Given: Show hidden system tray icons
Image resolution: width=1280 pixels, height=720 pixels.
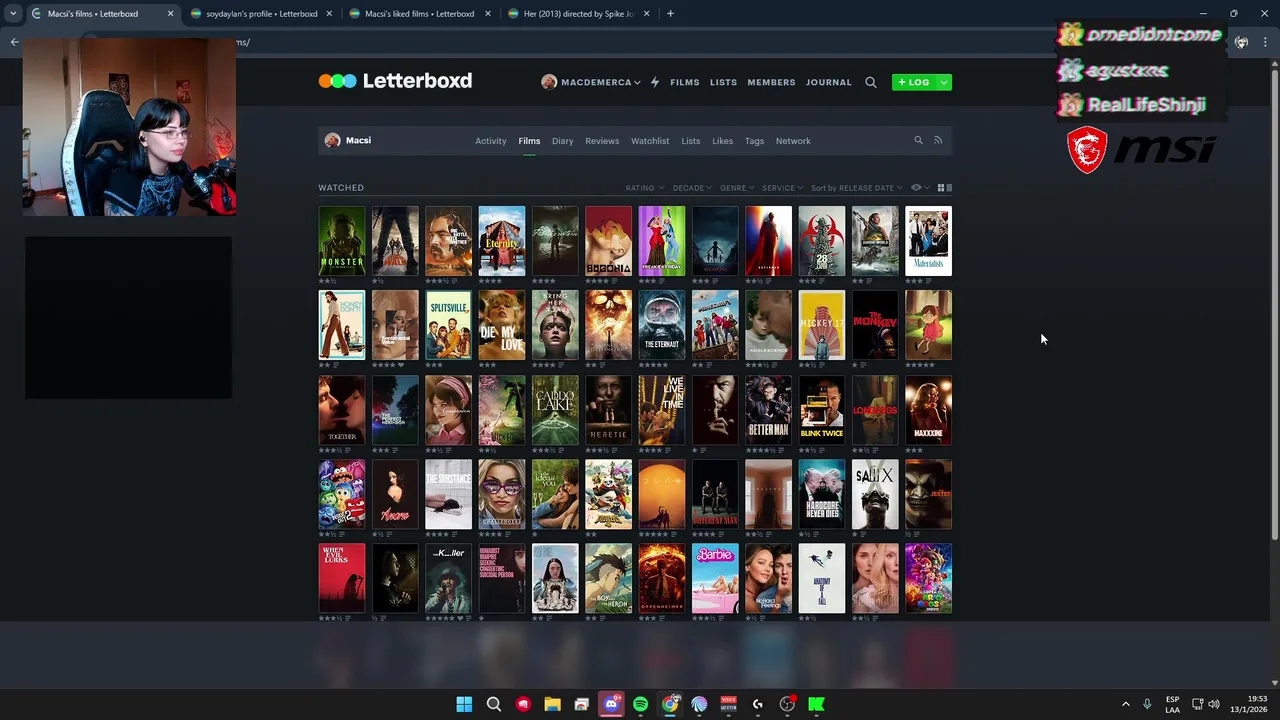Looking at the screenshot, I should point(1125,704).
